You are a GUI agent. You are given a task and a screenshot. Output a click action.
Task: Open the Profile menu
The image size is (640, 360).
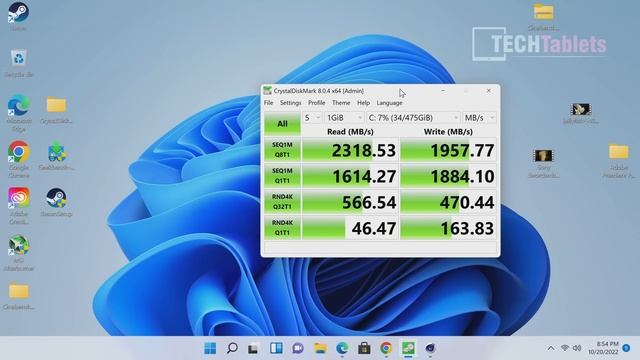(x=316, y=103)
